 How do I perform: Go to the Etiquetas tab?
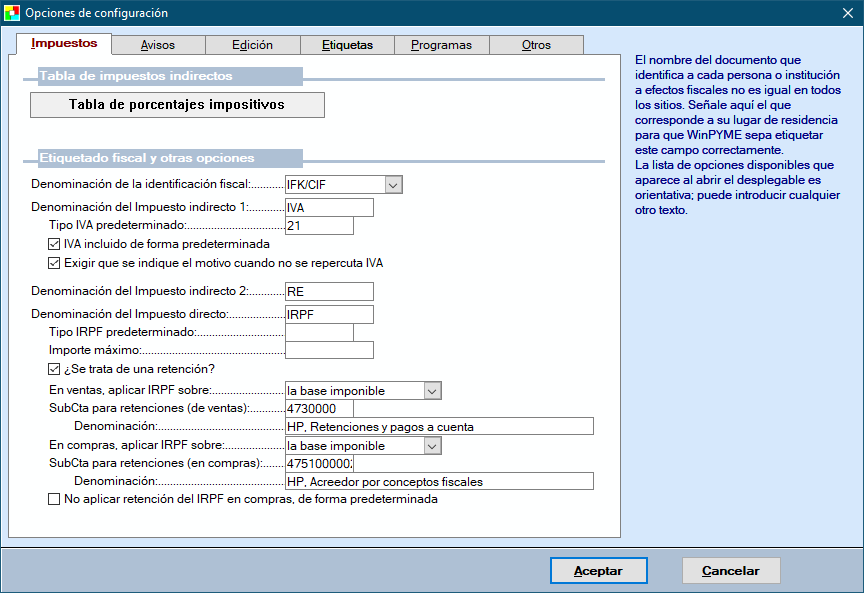click(347, 45)
